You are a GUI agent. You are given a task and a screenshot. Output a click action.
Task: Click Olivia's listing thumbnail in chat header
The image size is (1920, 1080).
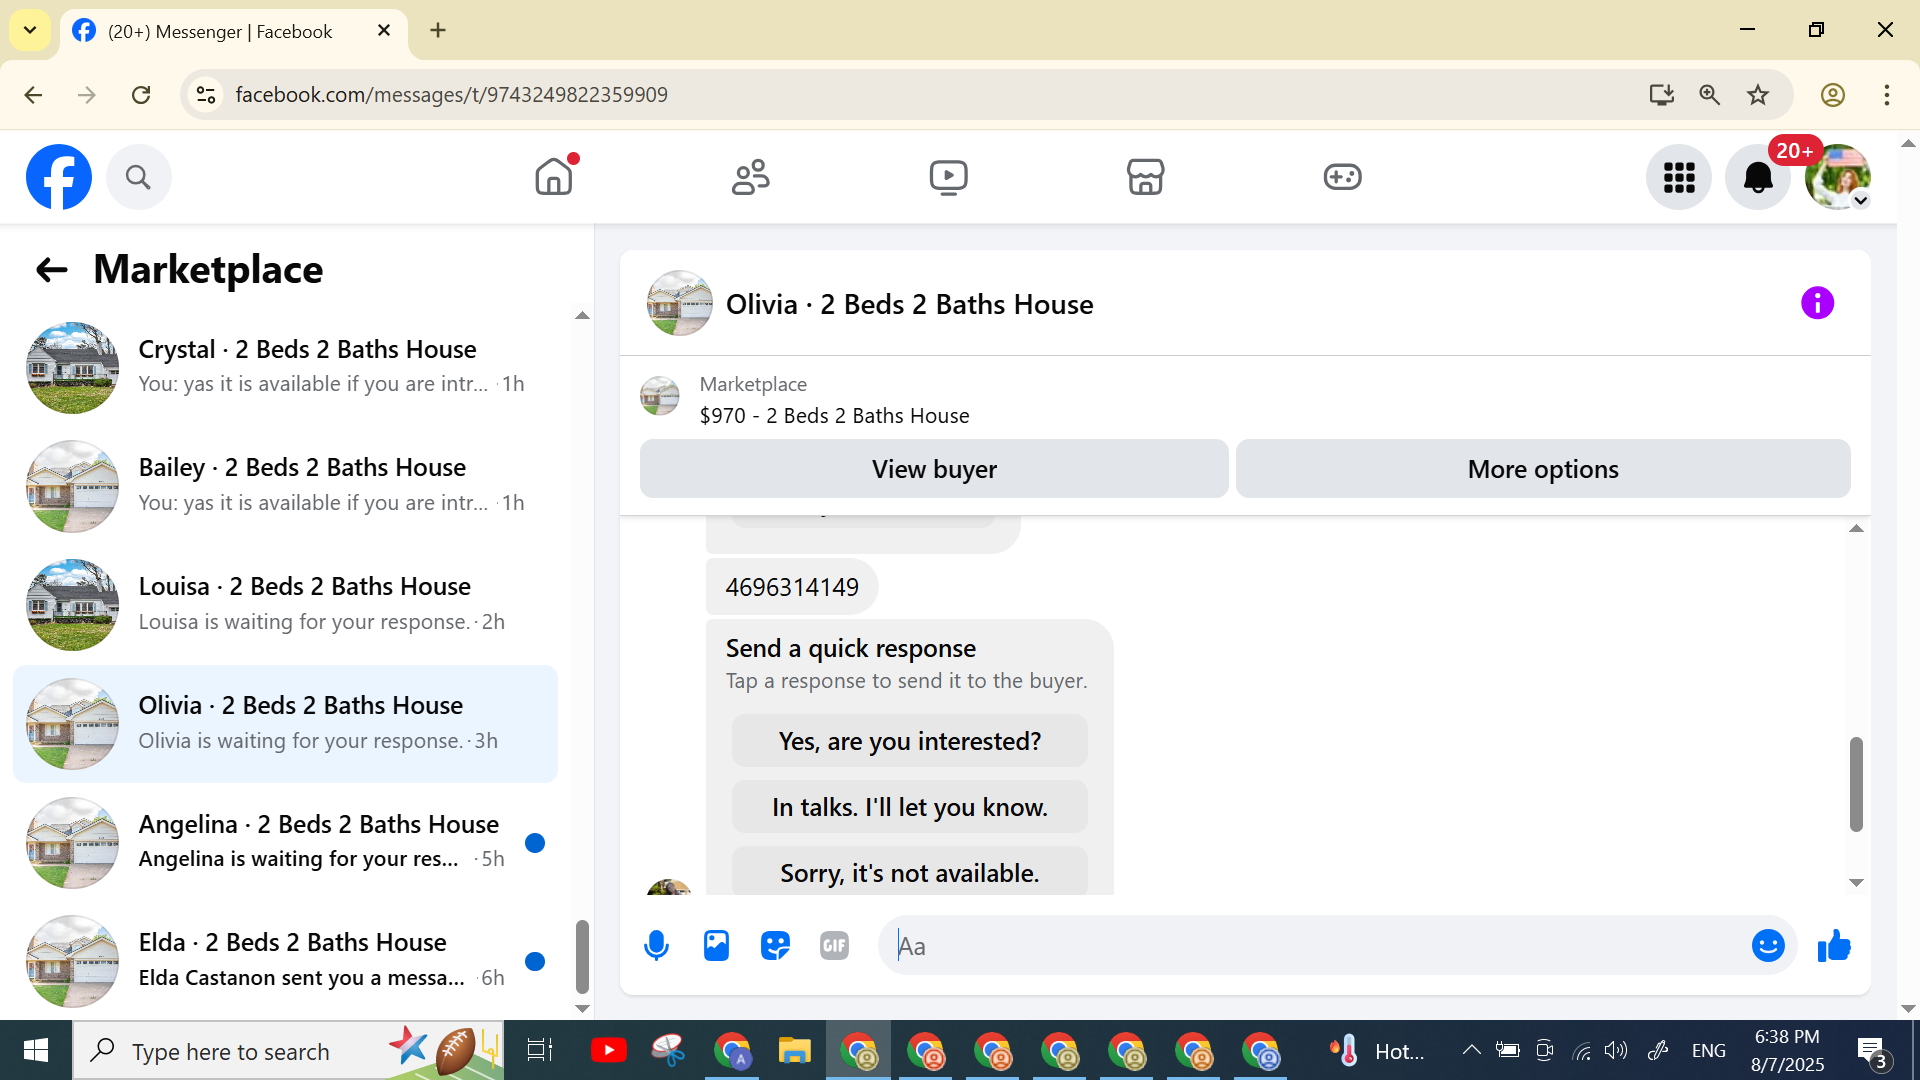click(680, 303)
